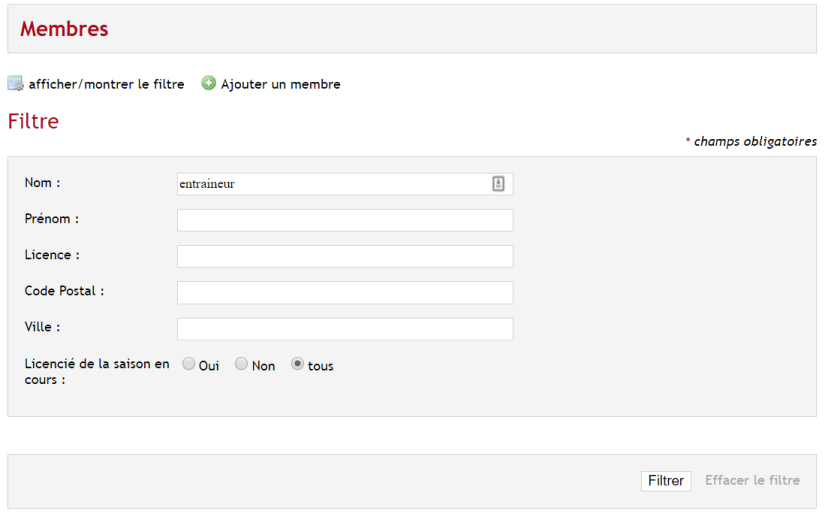Click into the Ville text field
This screenshot has width=825, height=520.
[x=345, y=329]
